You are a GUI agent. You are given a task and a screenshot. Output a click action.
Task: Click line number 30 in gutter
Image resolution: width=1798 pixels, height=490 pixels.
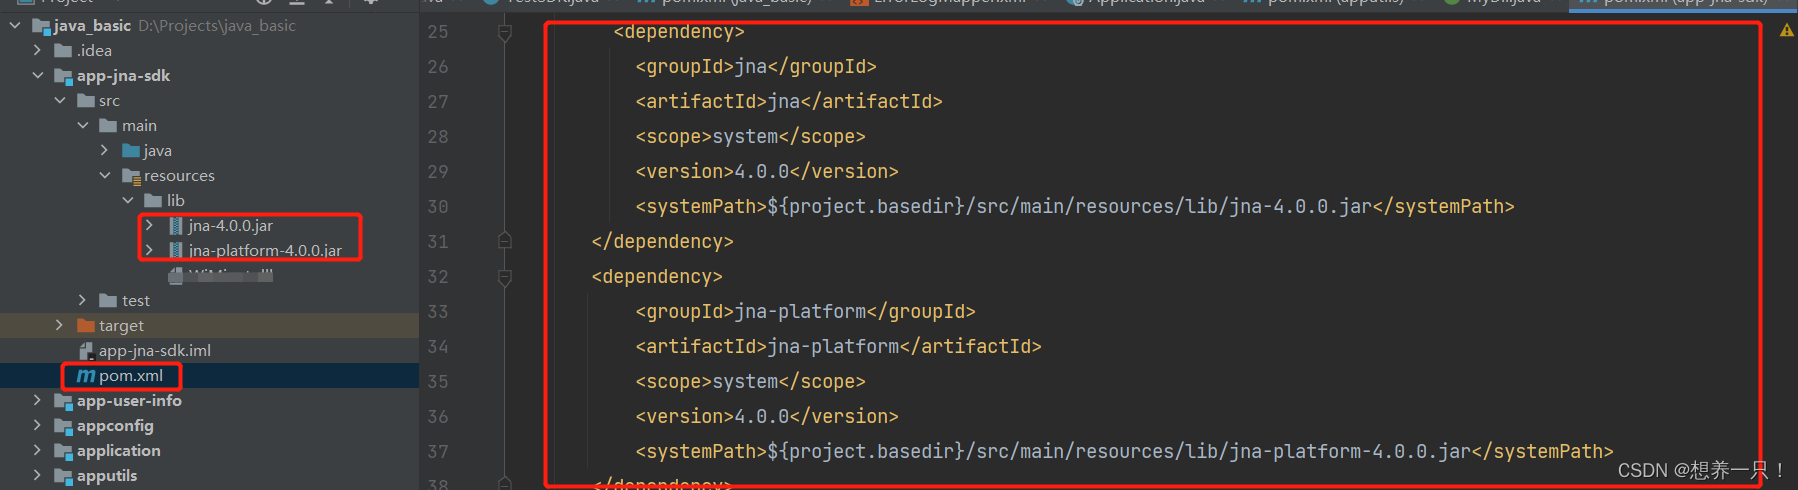[x=438, y=207]
